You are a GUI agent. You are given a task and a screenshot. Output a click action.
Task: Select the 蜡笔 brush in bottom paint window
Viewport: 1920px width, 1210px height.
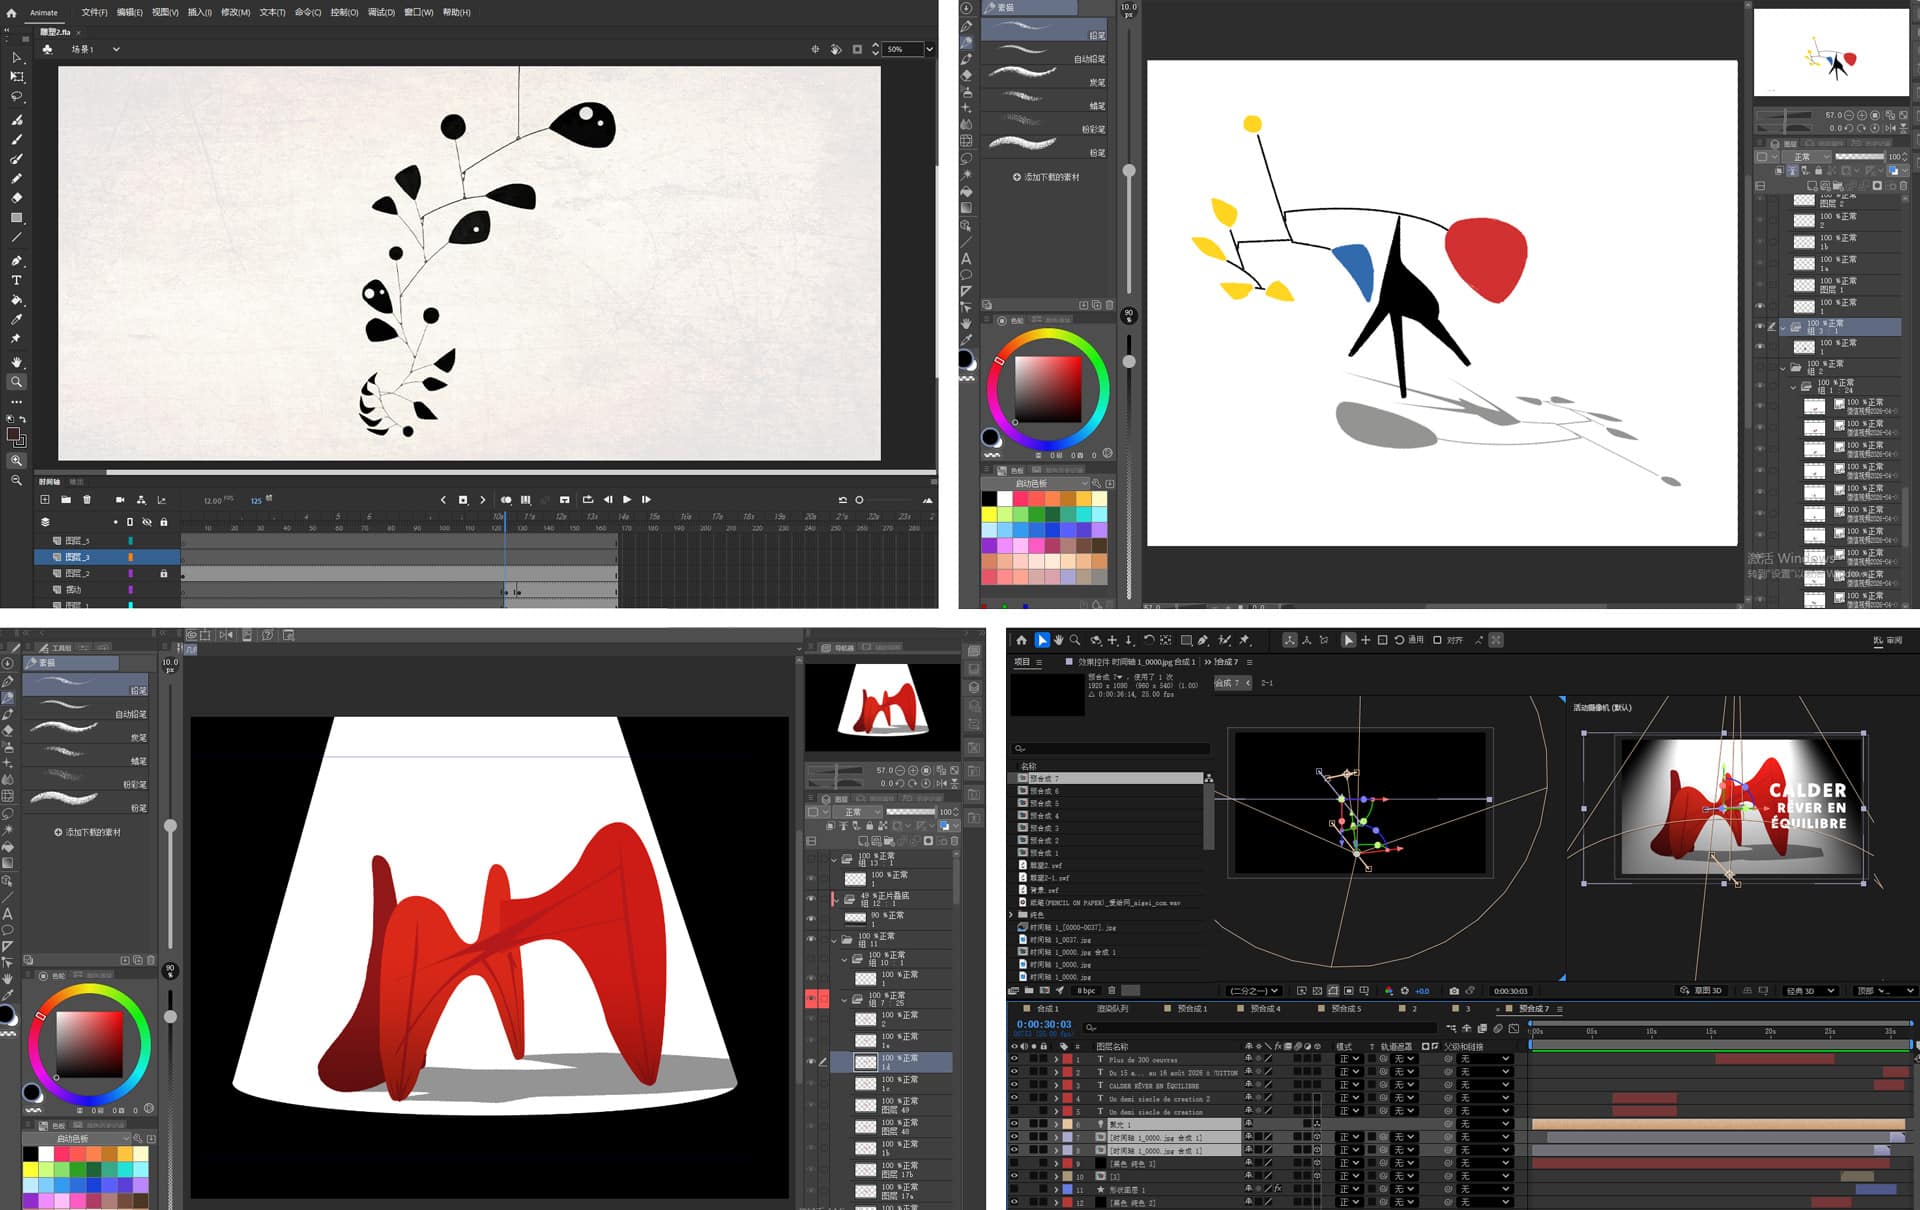click(x=87, y=755)
